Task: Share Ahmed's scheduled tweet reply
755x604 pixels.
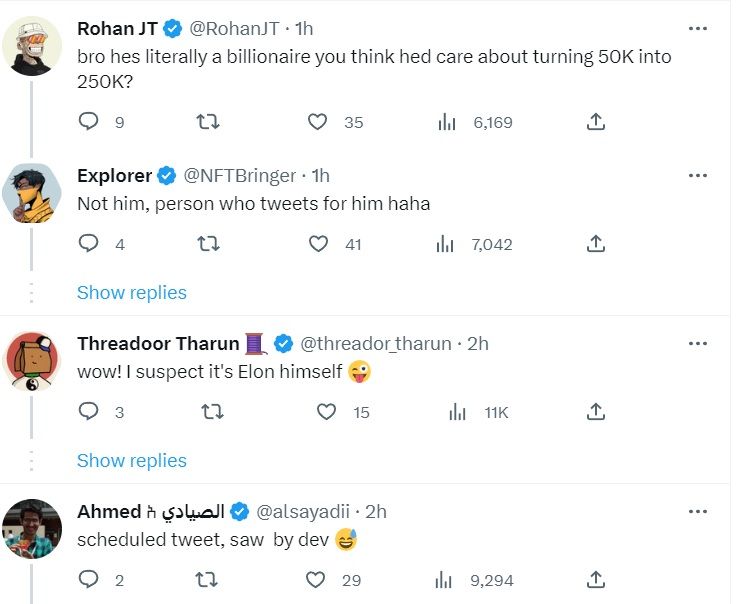Action: tap(595, 579)
